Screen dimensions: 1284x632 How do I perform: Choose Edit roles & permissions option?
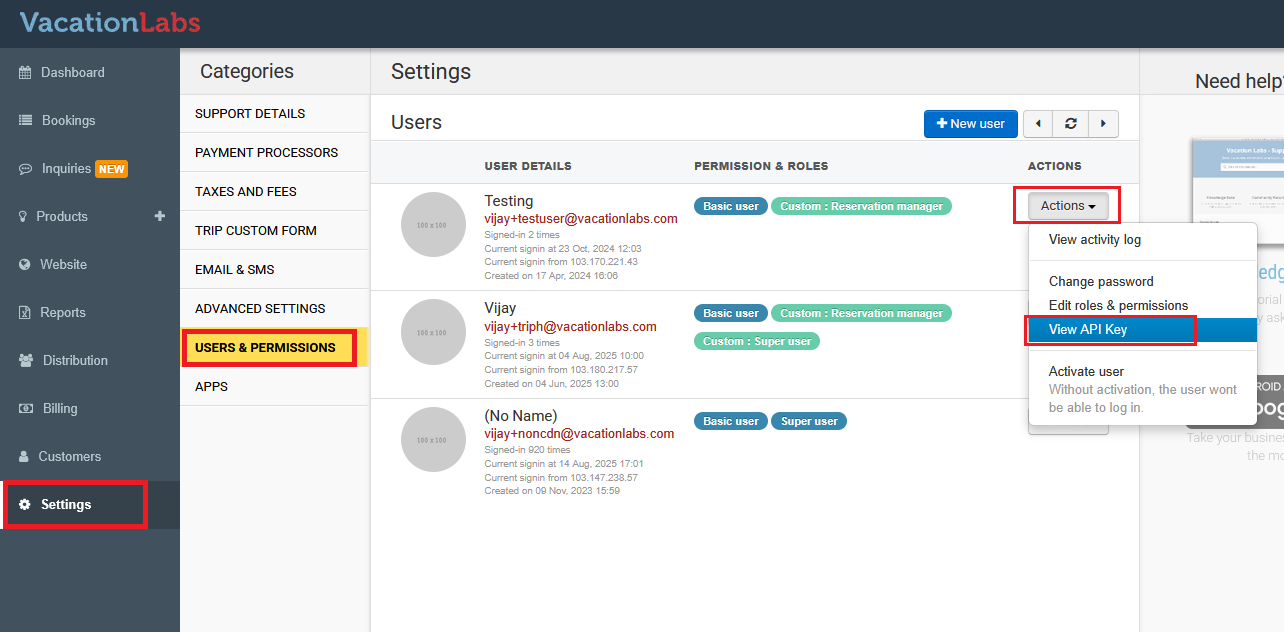[x=1118, y=306]
